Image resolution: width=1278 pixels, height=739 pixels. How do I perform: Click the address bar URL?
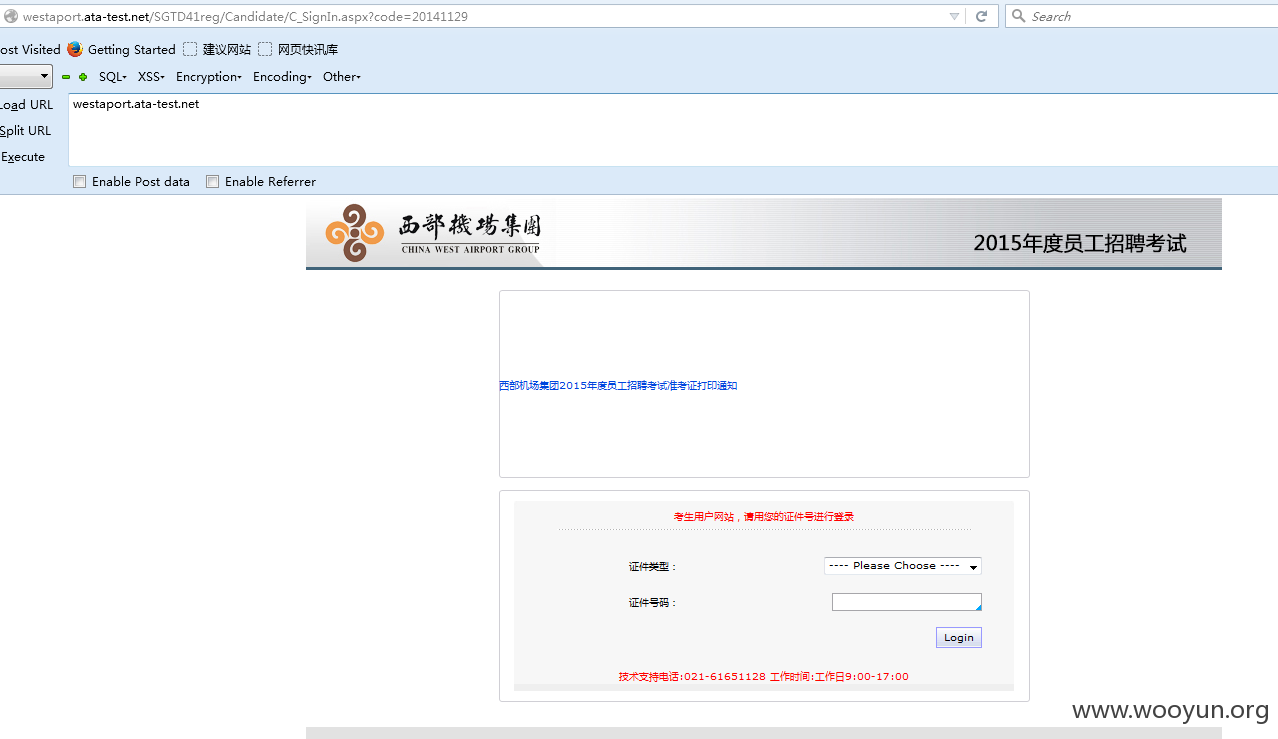tap(245, 16)
